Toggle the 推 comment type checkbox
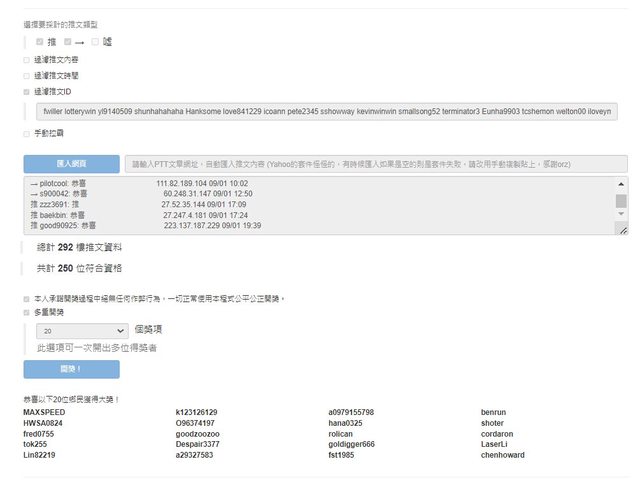Viewport: 640px width, 480px height. point(40,42)
